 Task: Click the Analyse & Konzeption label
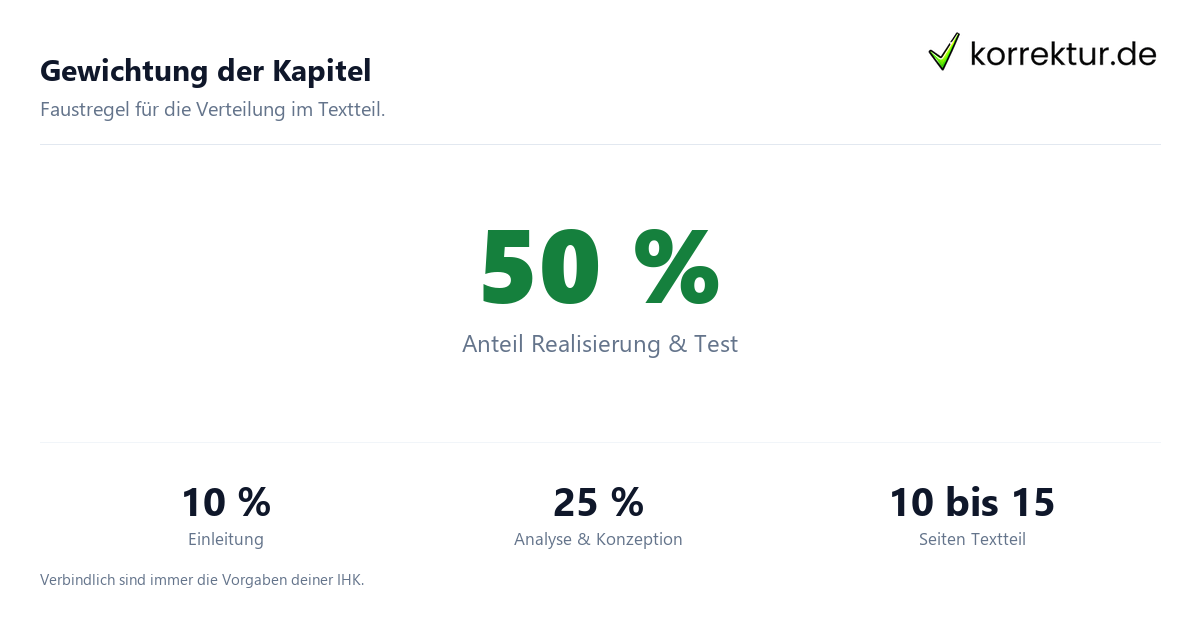(x=598, y=540)
